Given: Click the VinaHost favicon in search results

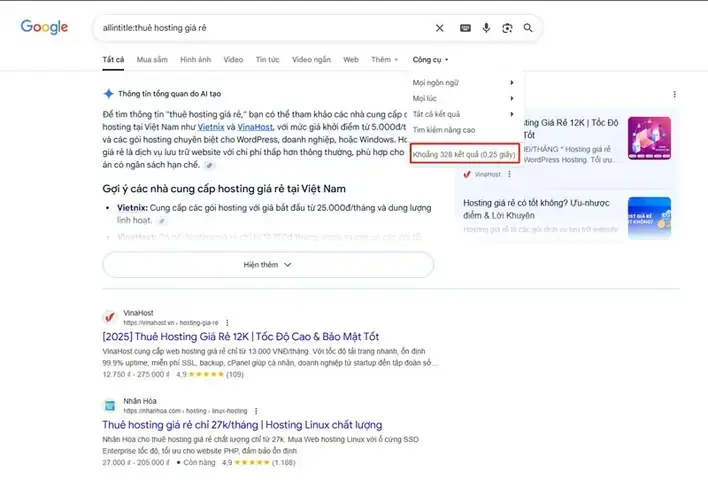Looking at the screenshot, I should click(x=110, y=318).
